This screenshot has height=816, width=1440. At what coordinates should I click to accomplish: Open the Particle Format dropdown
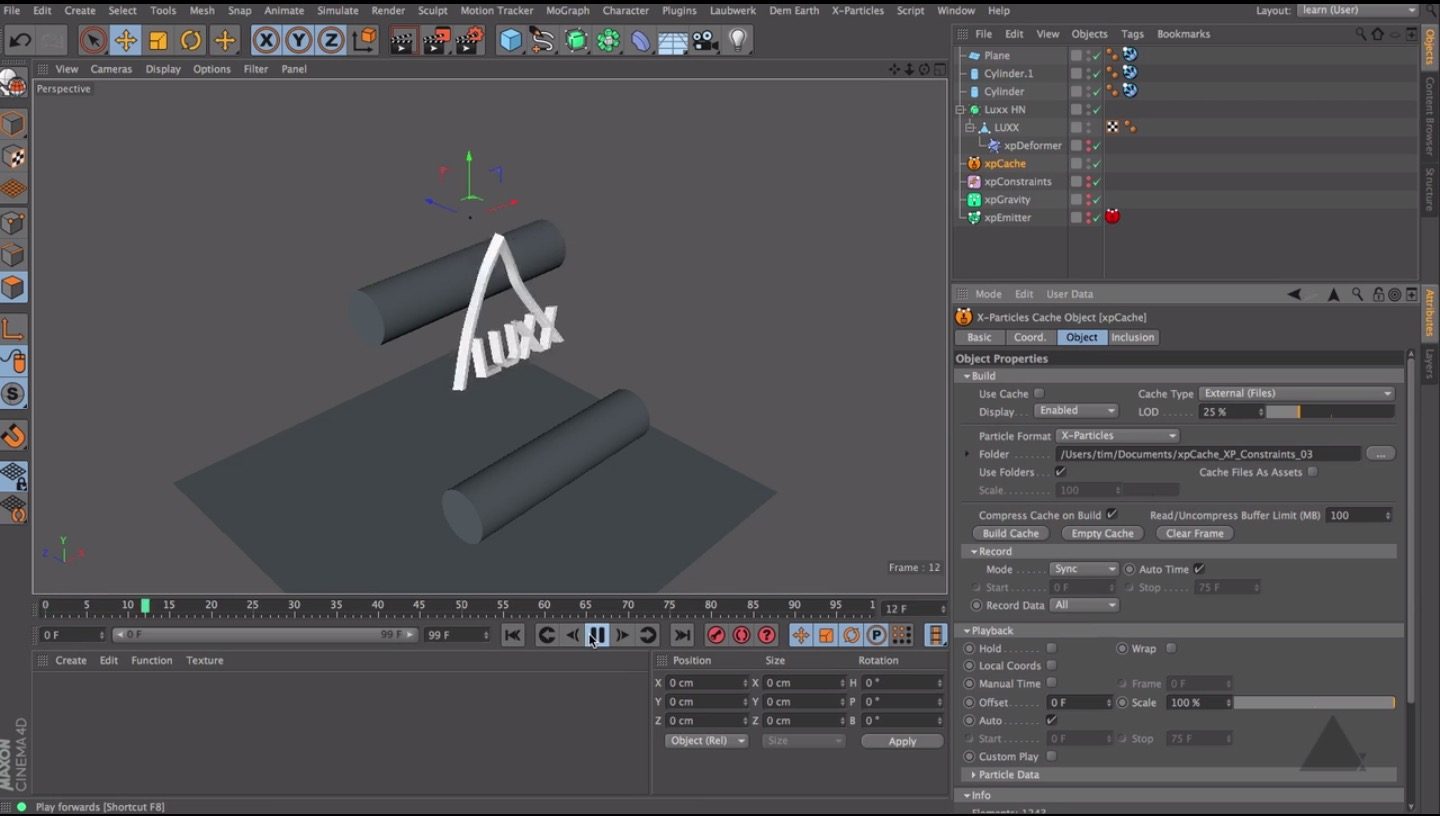point(1118,436)
